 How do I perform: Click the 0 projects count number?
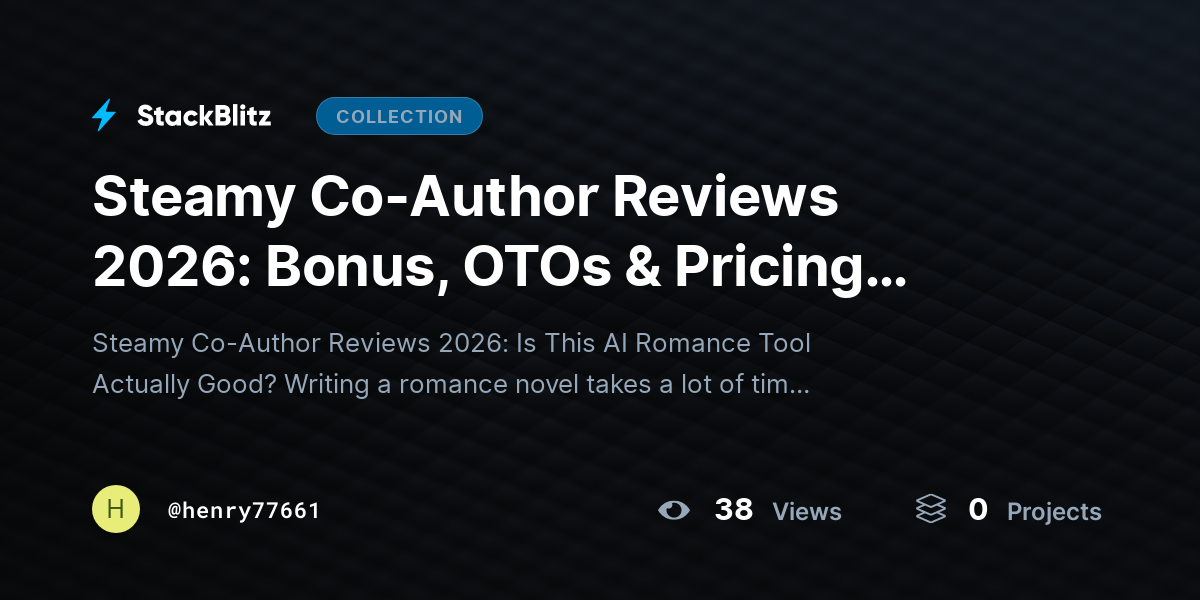tap(978, 510)
